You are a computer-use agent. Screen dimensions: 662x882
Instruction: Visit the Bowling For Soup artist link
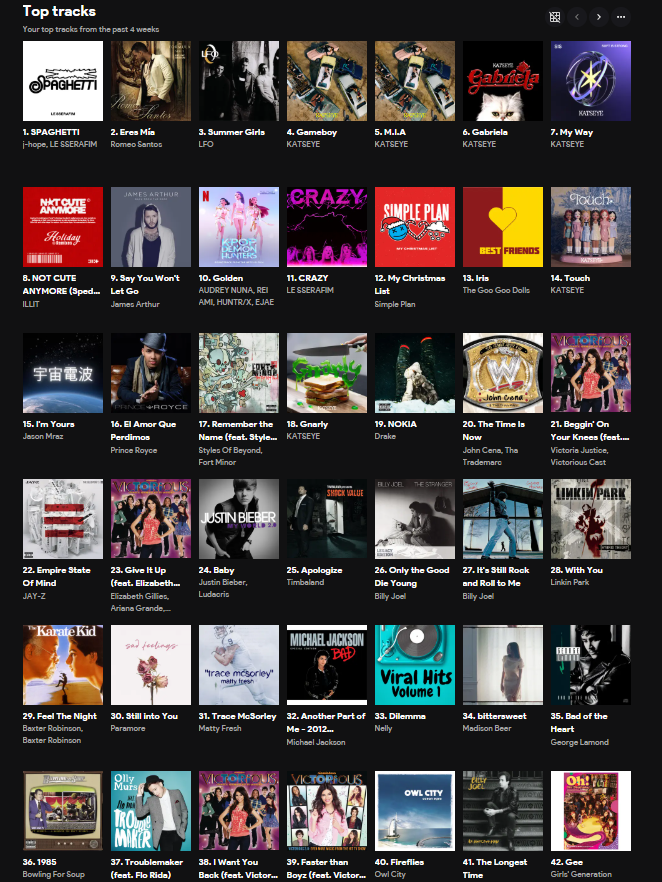[53, 874]
